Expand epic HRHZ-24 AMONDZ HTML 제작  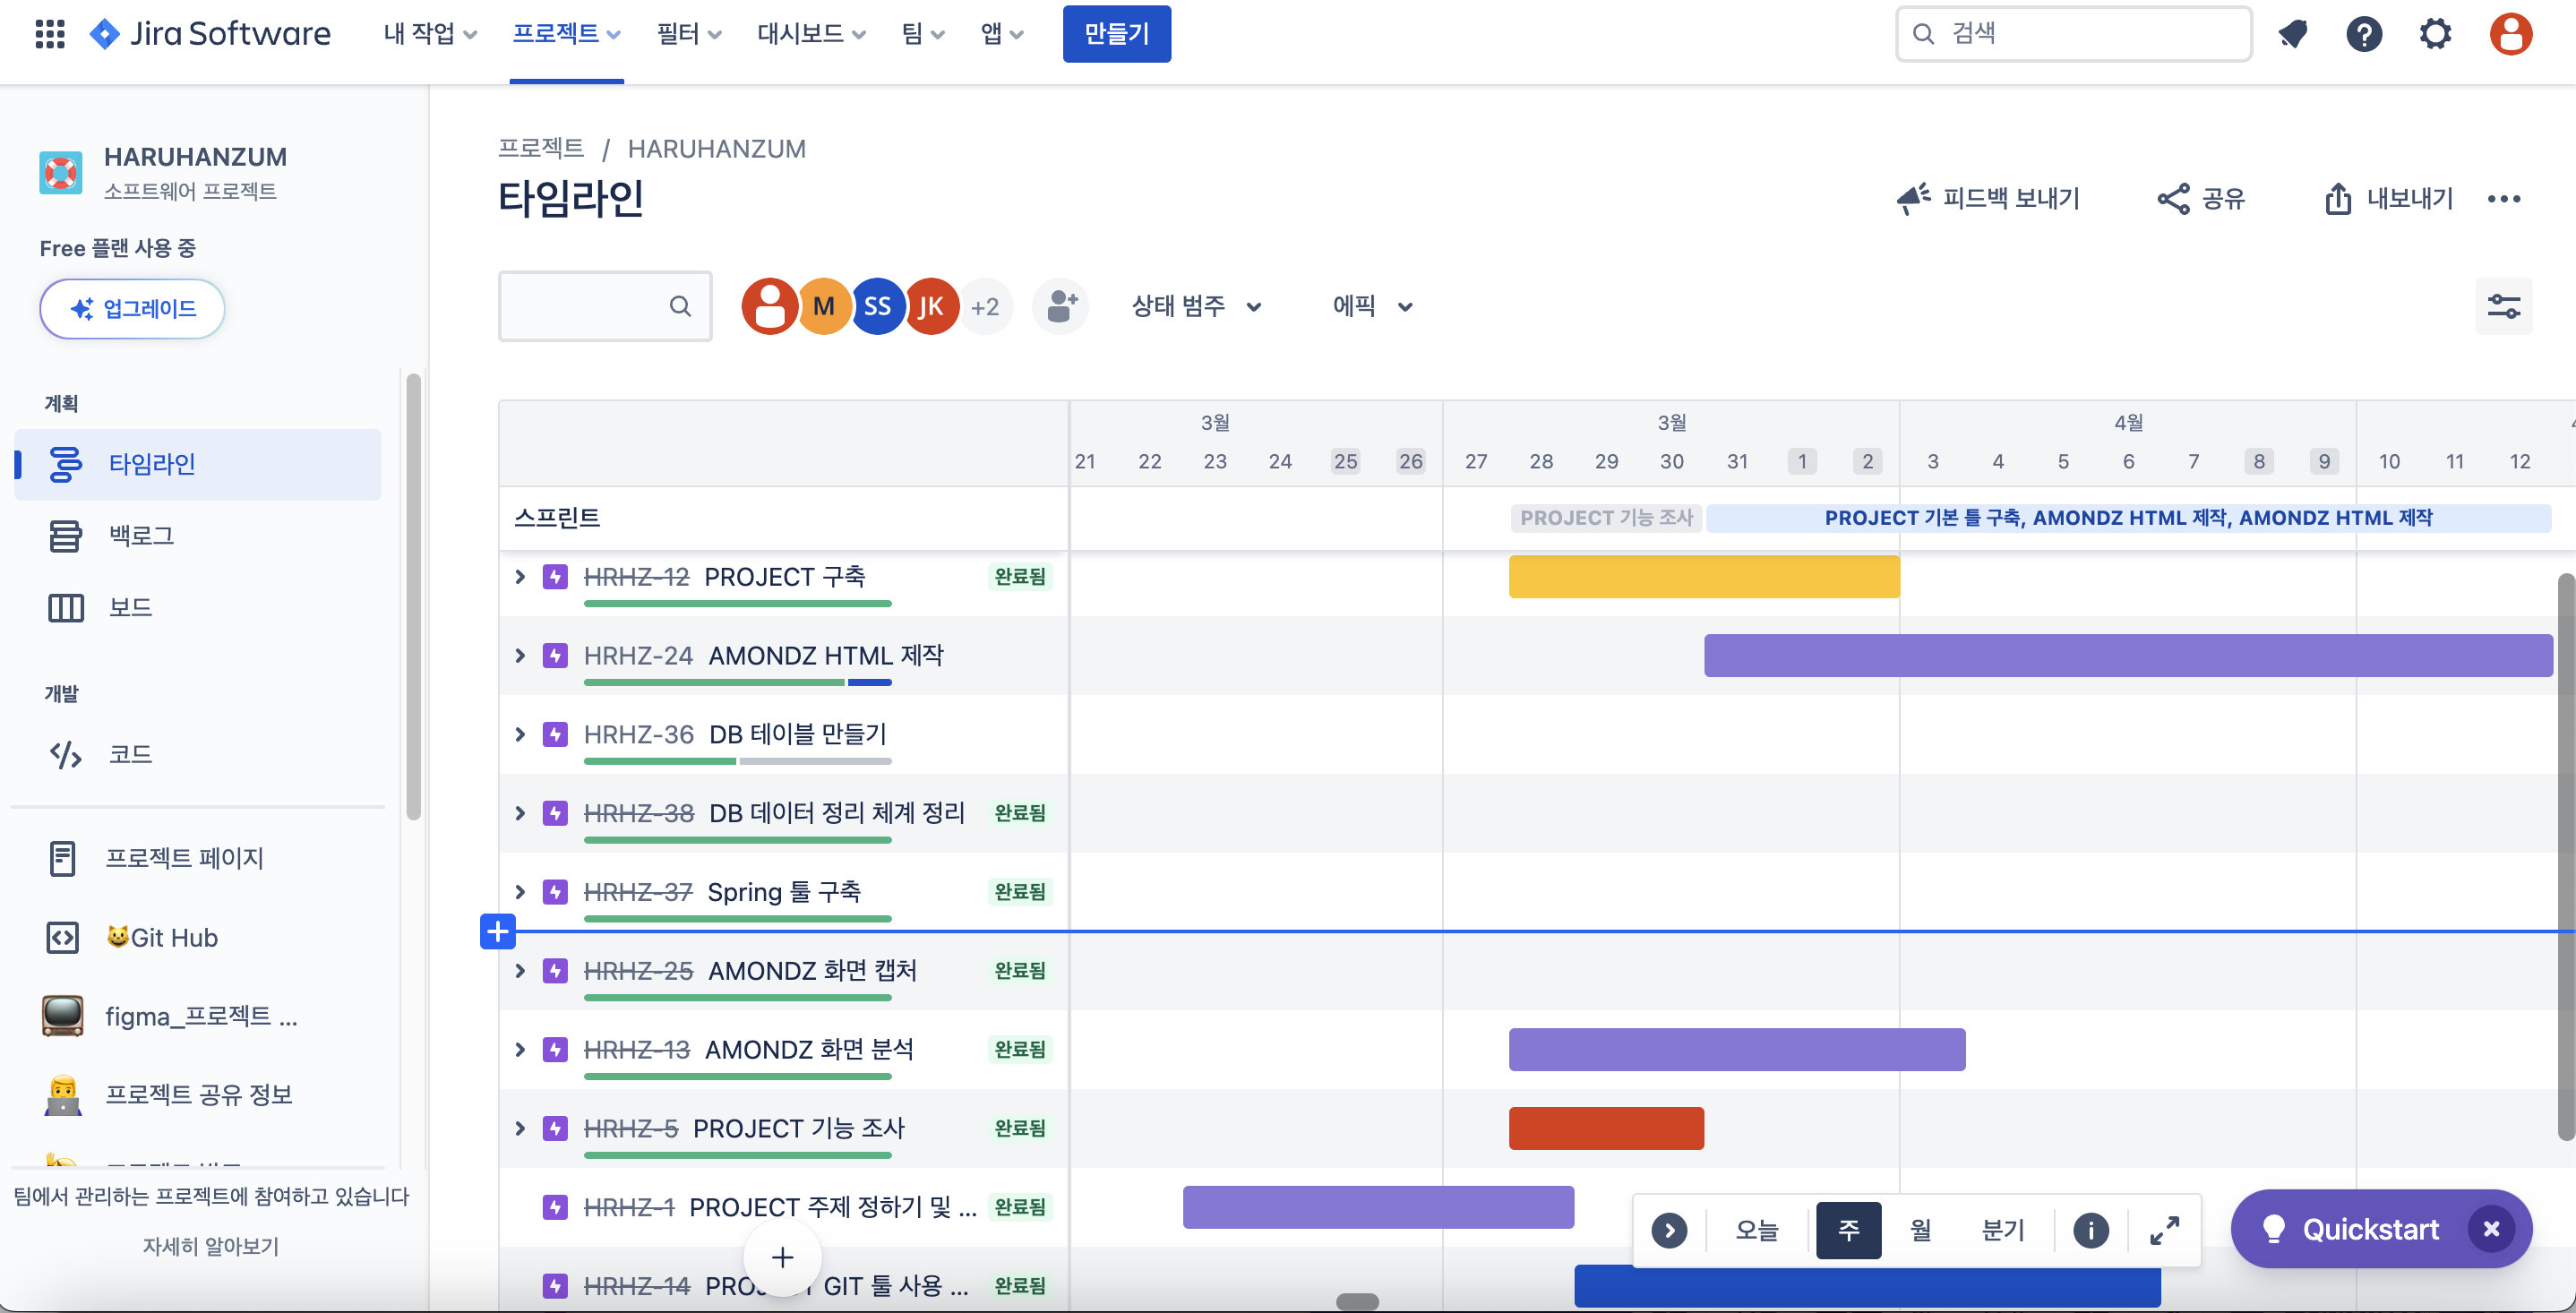pyautogui.click(x=520, y=656)
